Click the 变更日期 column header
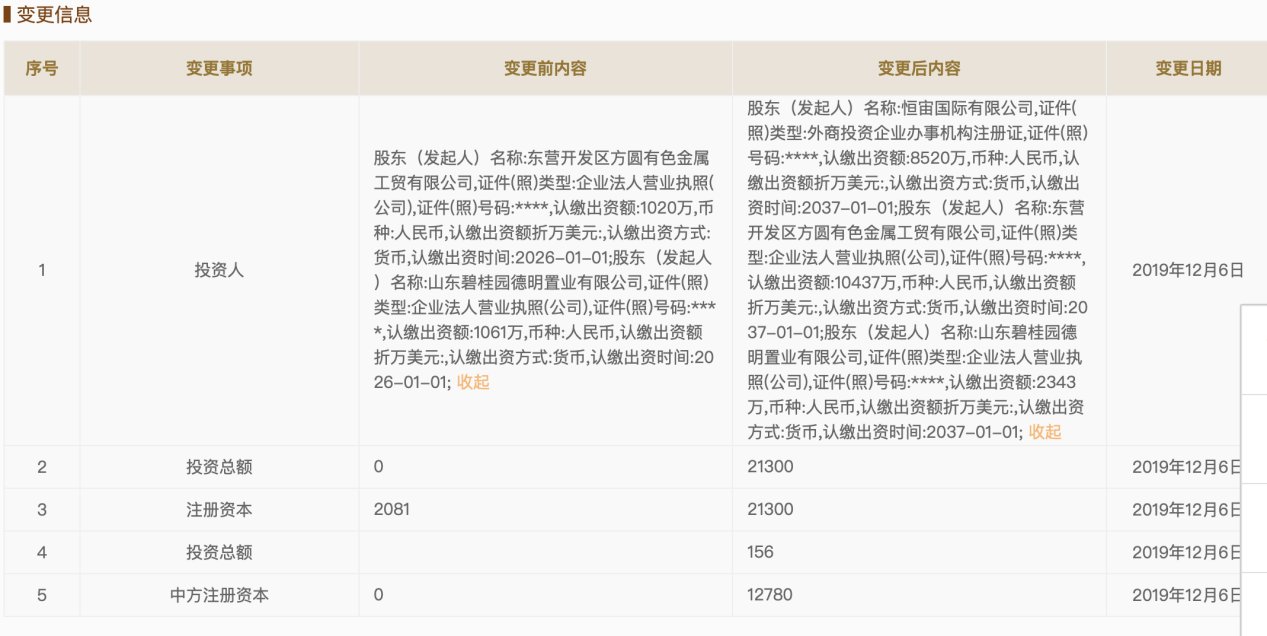1267x636 pixels. click(x=1188, y=69)
